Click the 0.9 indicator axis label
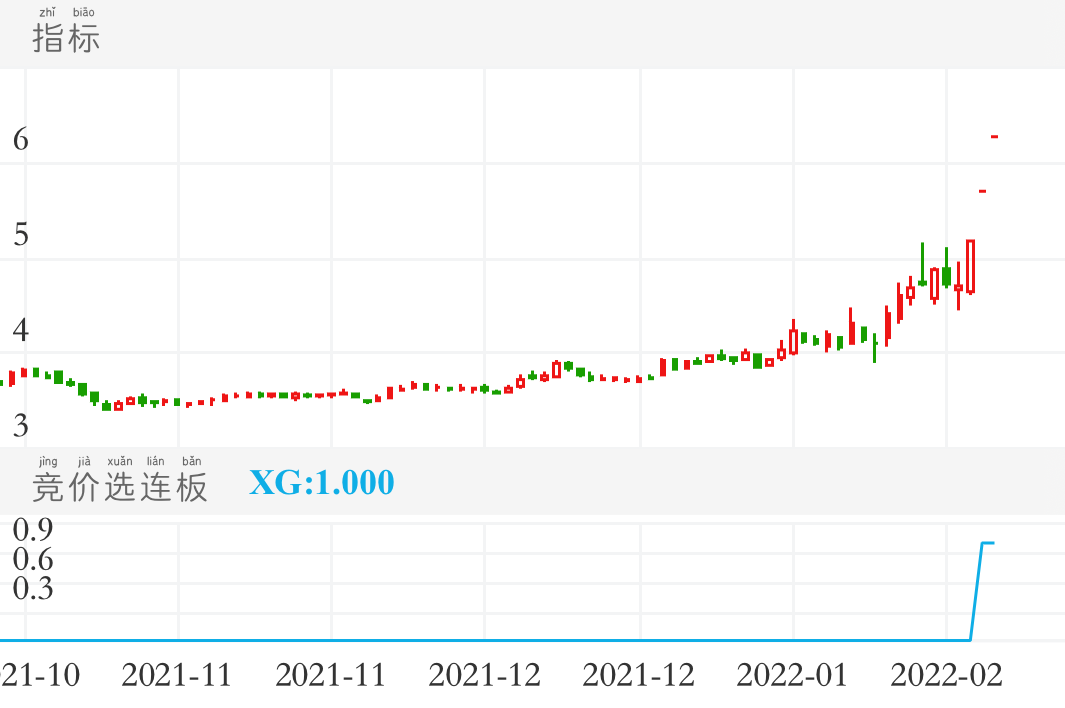 (32, 528)
